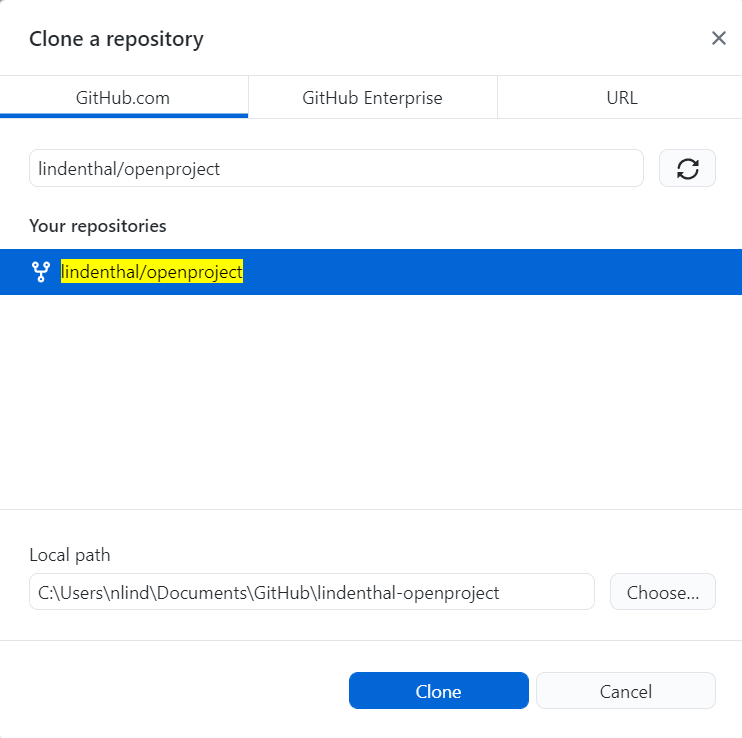Image resolution: width=742 pixels, height=738 pixels.
Task: Click empty space below the repository list
Action: (x=370, y=400)
